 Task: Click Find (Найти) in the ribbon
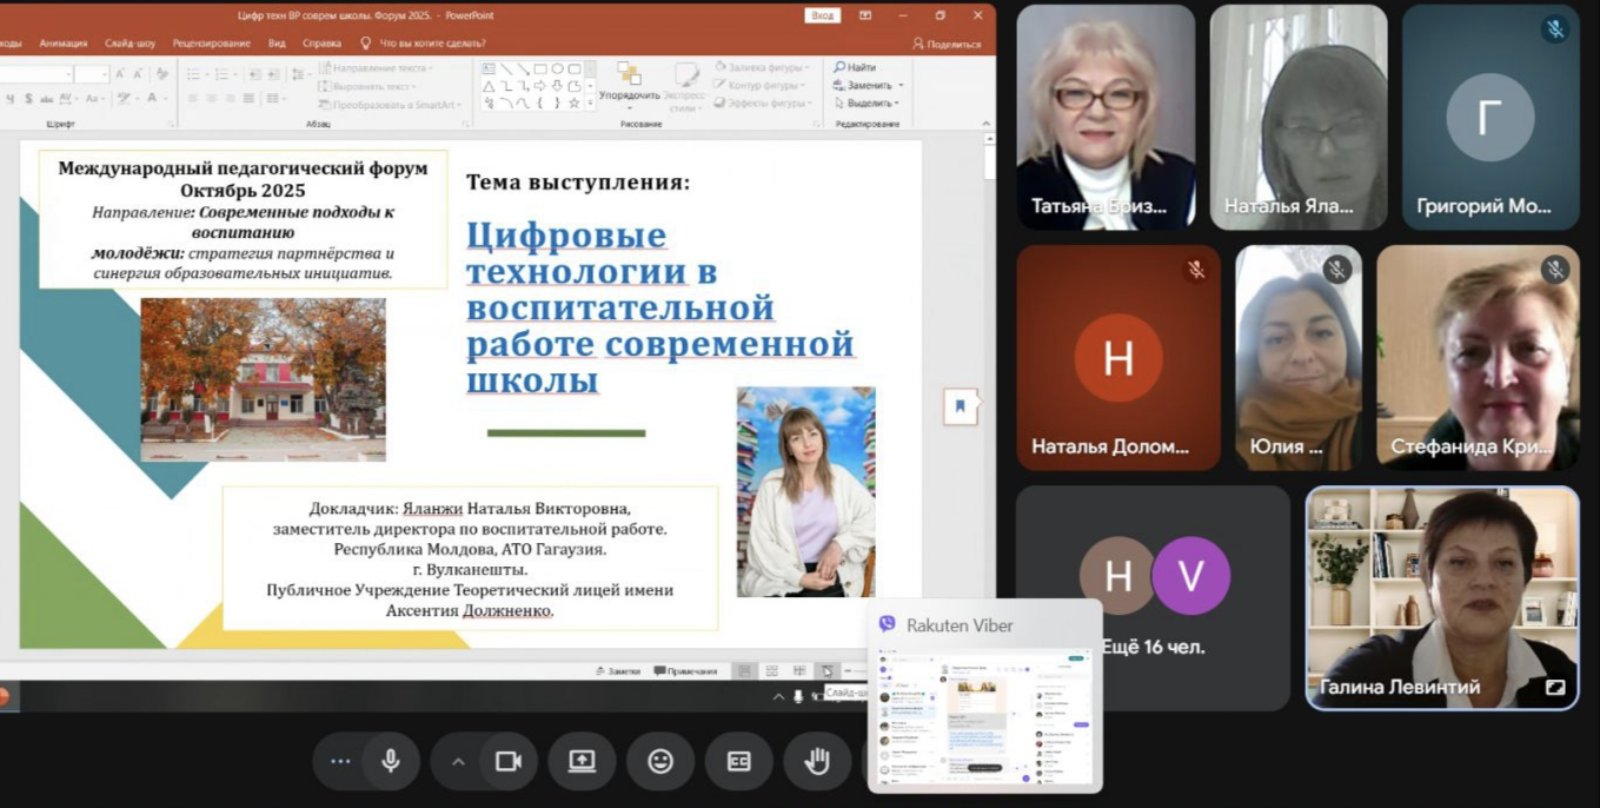tap(856, 67)
